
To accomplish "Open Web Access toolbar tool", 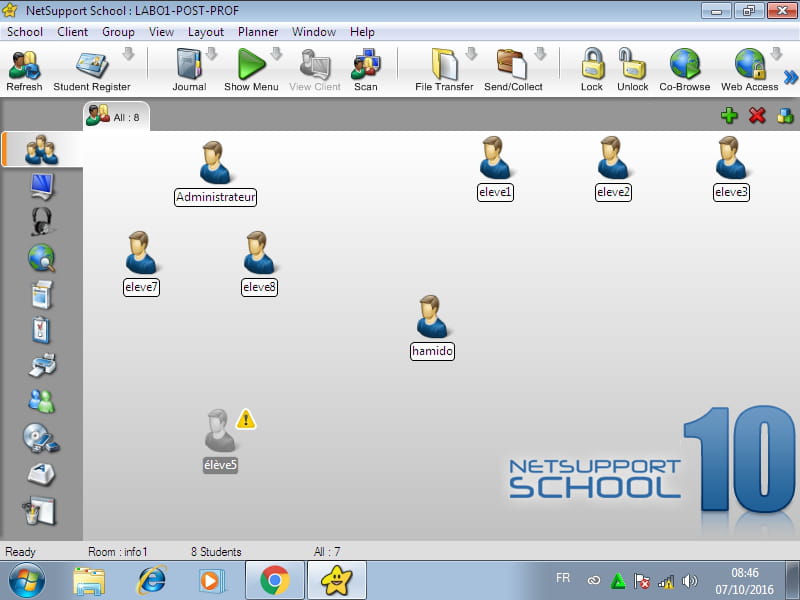I will (x=749, y=70).
